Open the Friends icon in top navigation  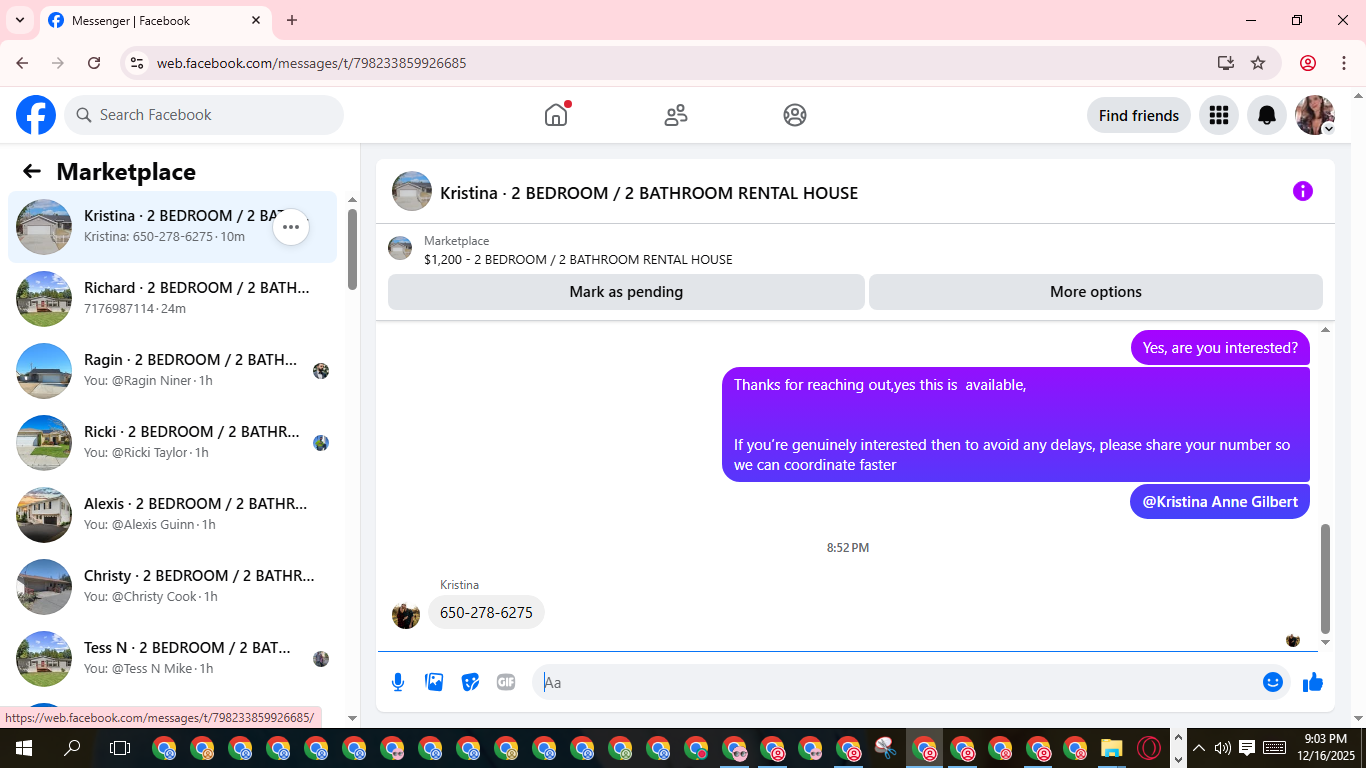coord(676,115)
